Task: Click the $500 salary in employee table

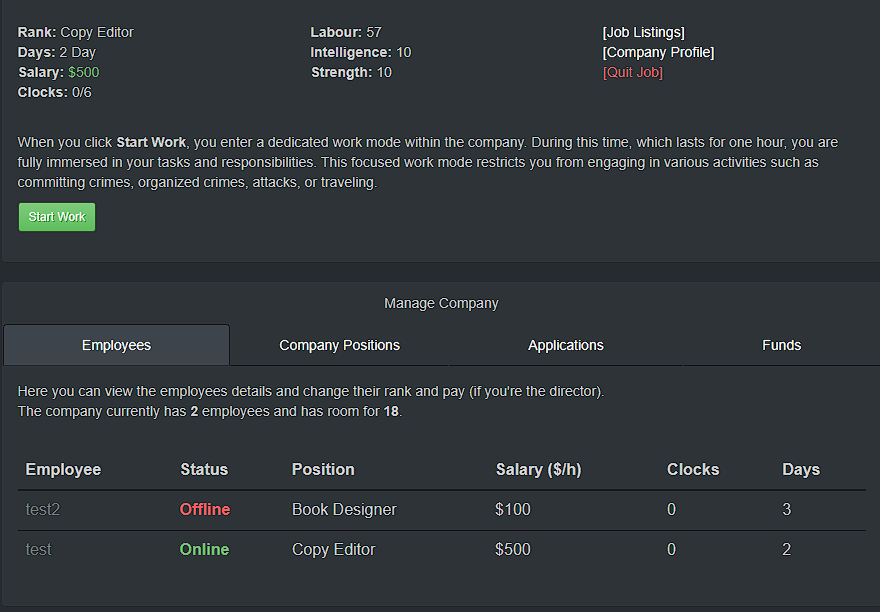Action: [513, 549]
